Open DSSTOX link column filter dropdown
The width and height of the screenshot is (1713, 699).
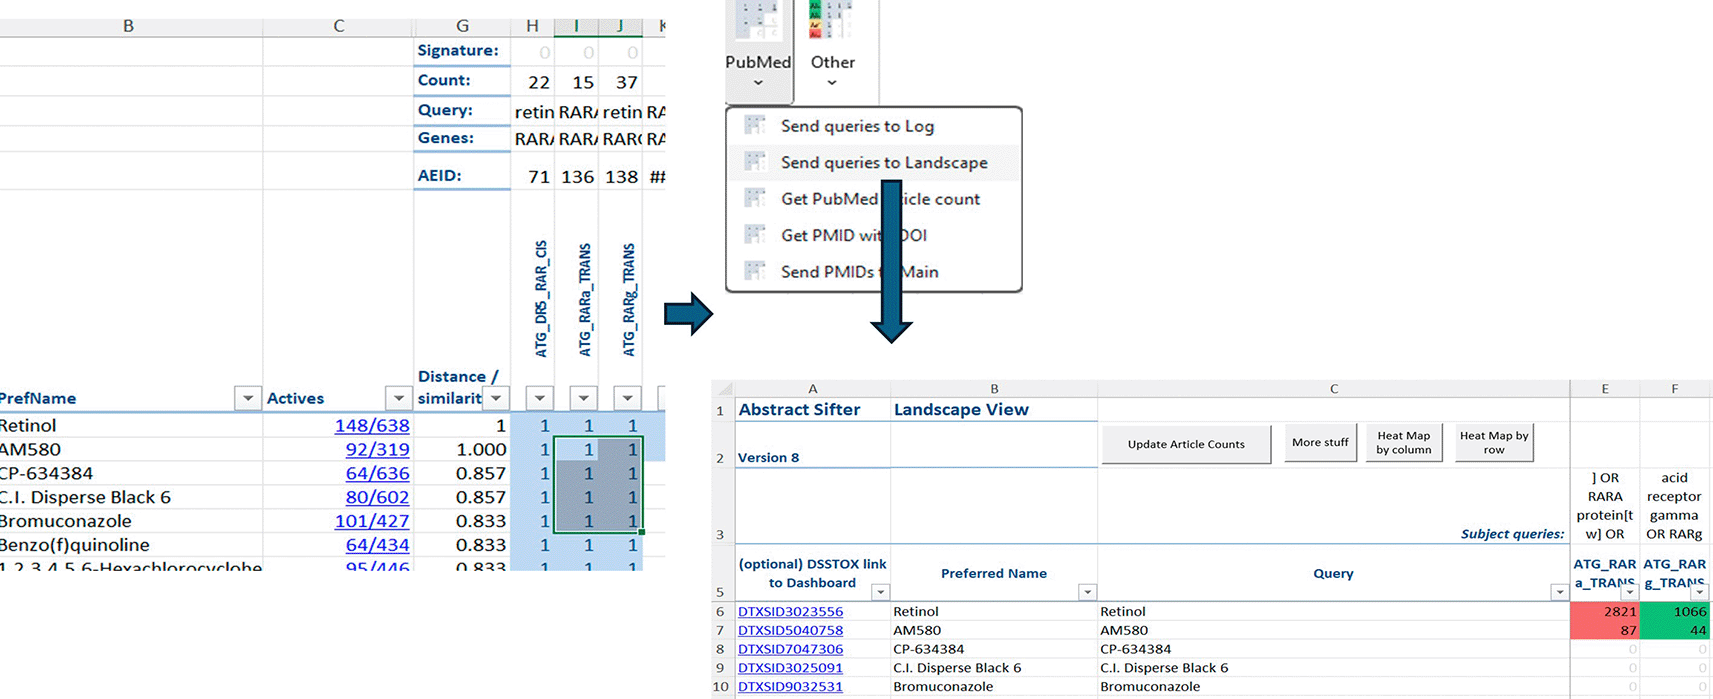(x=880, y=592)
